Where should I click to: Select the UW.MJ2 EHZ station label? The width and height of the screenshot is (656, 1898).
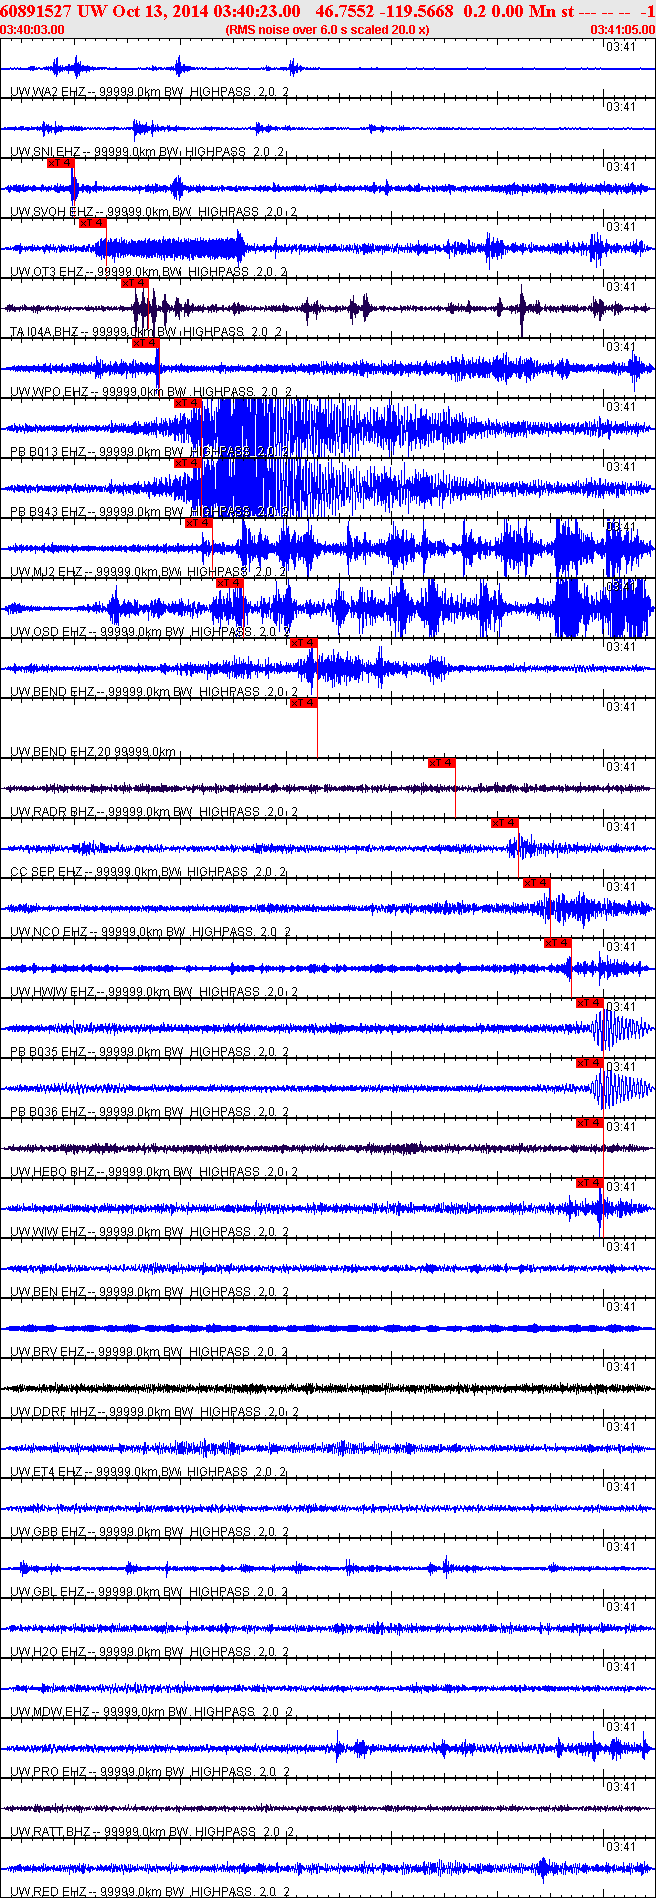150,572
